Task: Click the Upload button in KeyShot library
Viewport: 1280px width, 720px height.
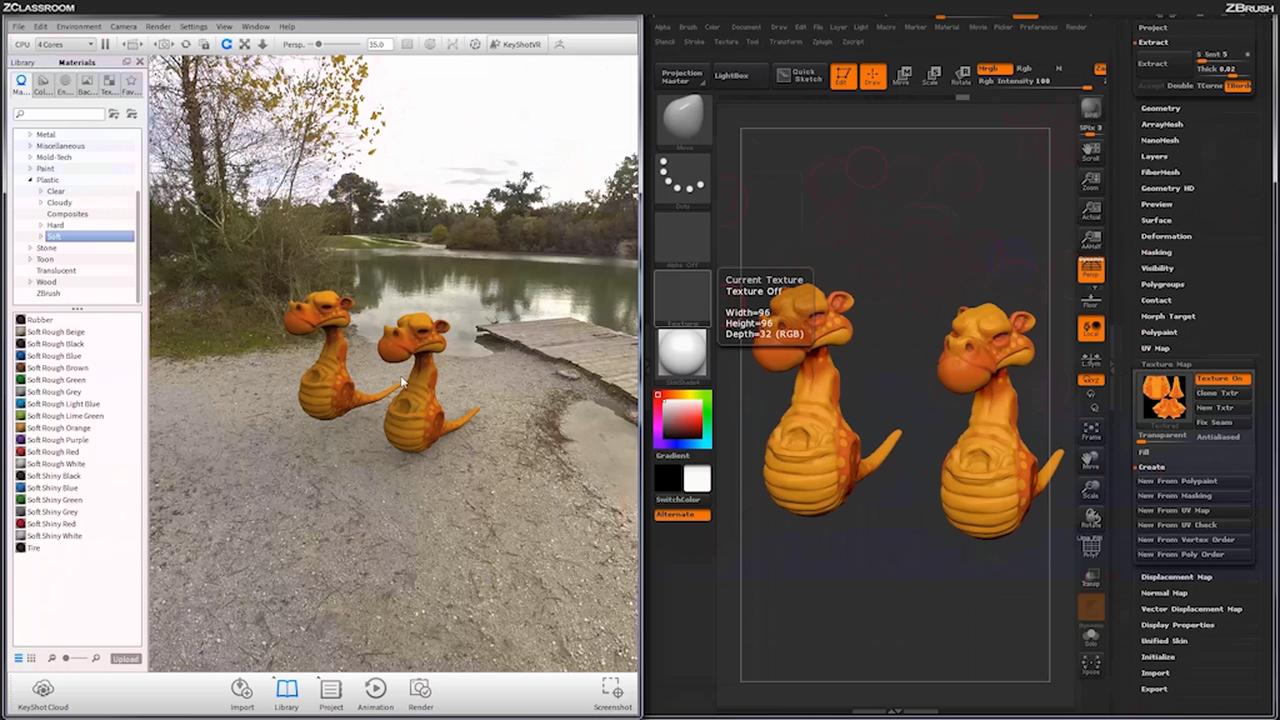Action: pos(126,659)
